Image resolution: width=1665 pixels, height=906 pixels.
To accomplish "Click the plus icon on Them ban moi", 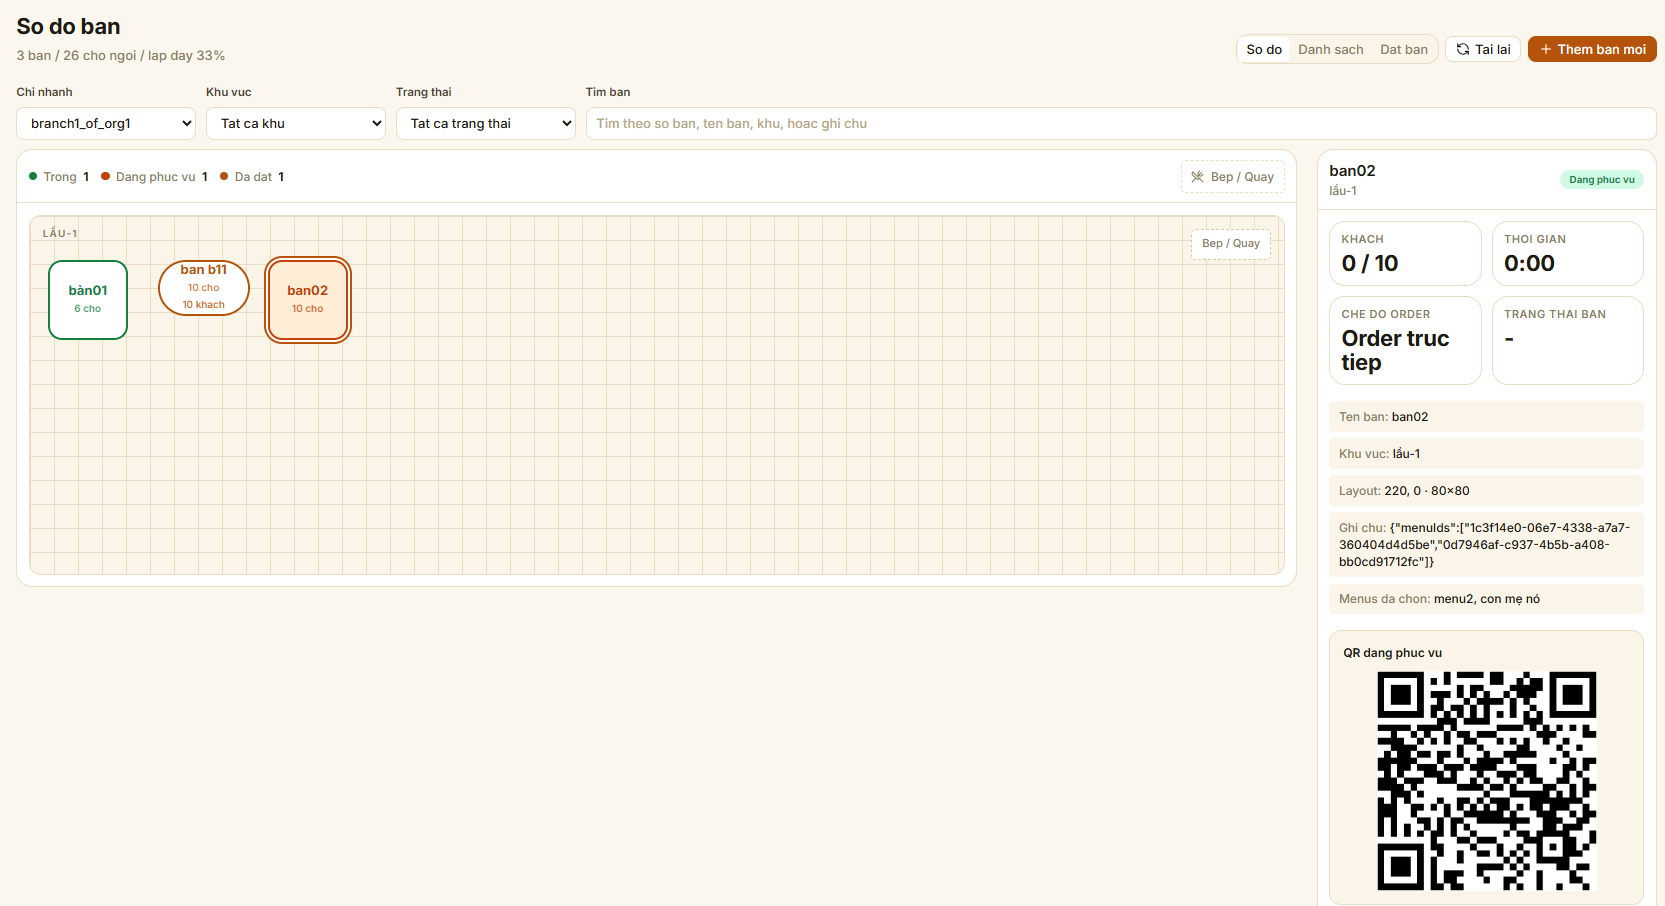I will (x=1545, y=49).
